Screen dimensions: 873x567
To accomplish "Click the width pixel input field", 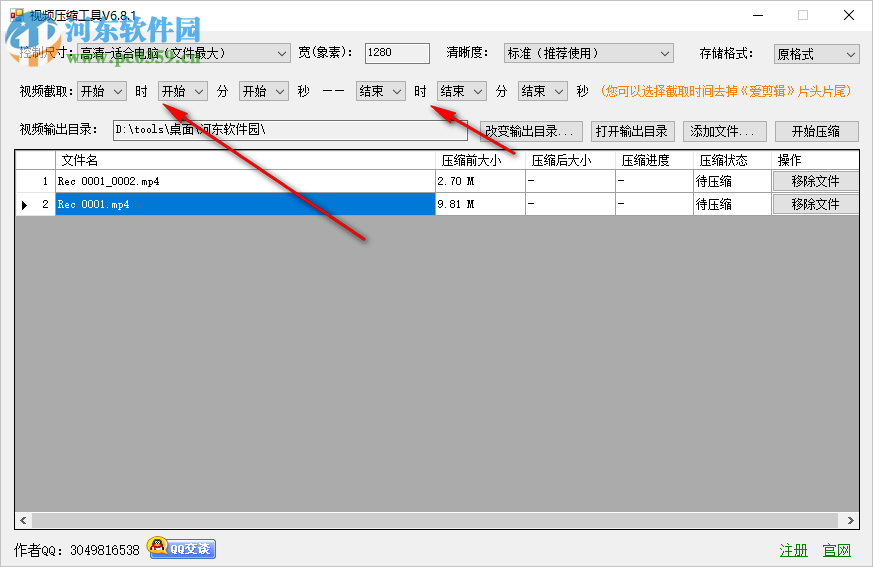I will 397,53.
